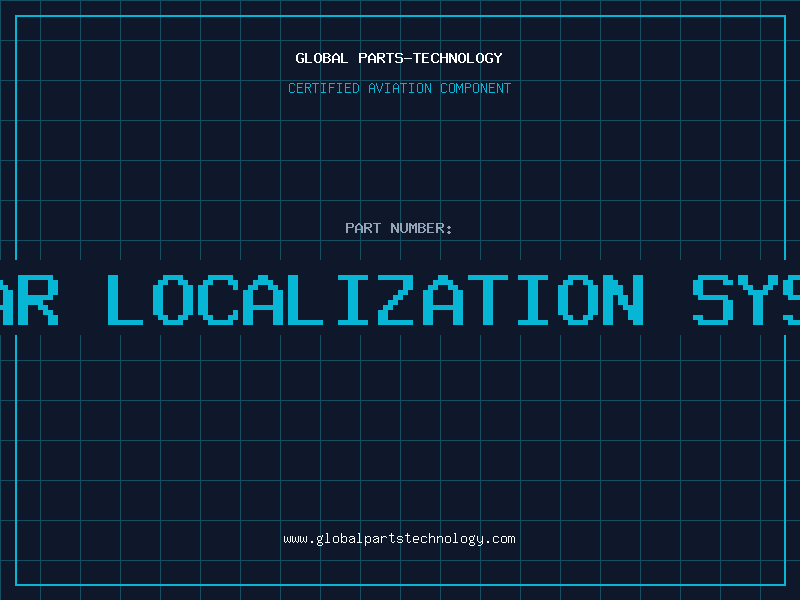
Task: Click the PART NUMBER: label
Action: click(x=399, y=228)
